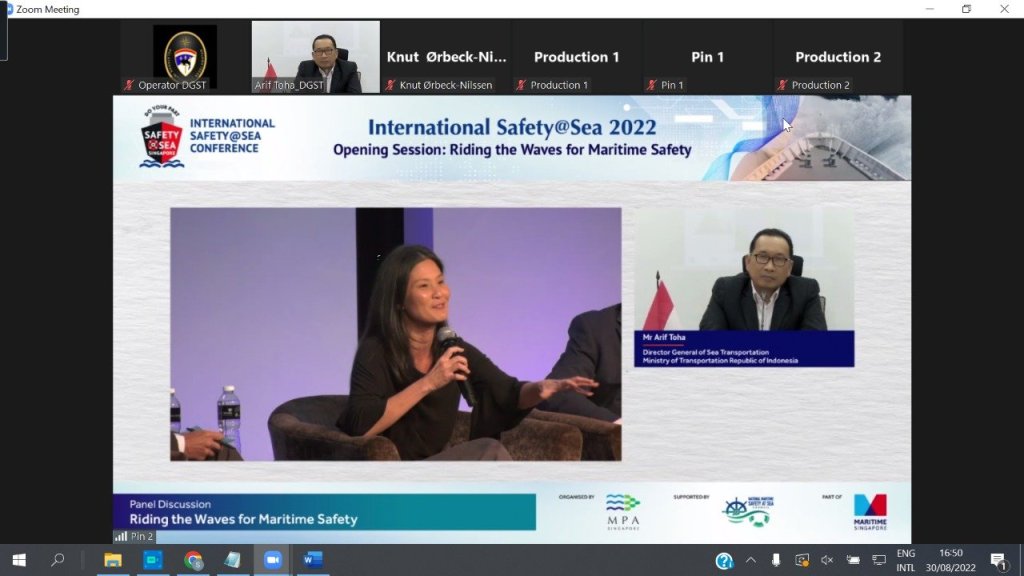Click the Windows Start button
Viewport: 1024px width, 576px height.
point(18,560)
